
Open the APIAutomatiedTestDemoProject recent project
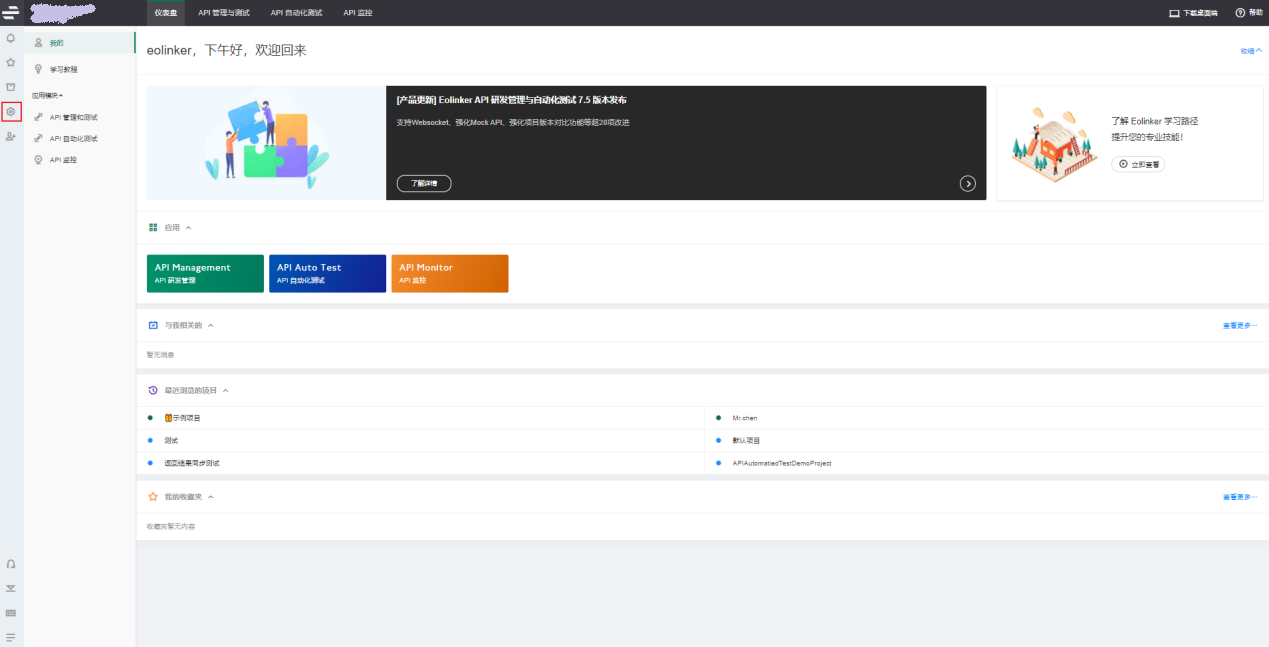click(x=782, y=463)
